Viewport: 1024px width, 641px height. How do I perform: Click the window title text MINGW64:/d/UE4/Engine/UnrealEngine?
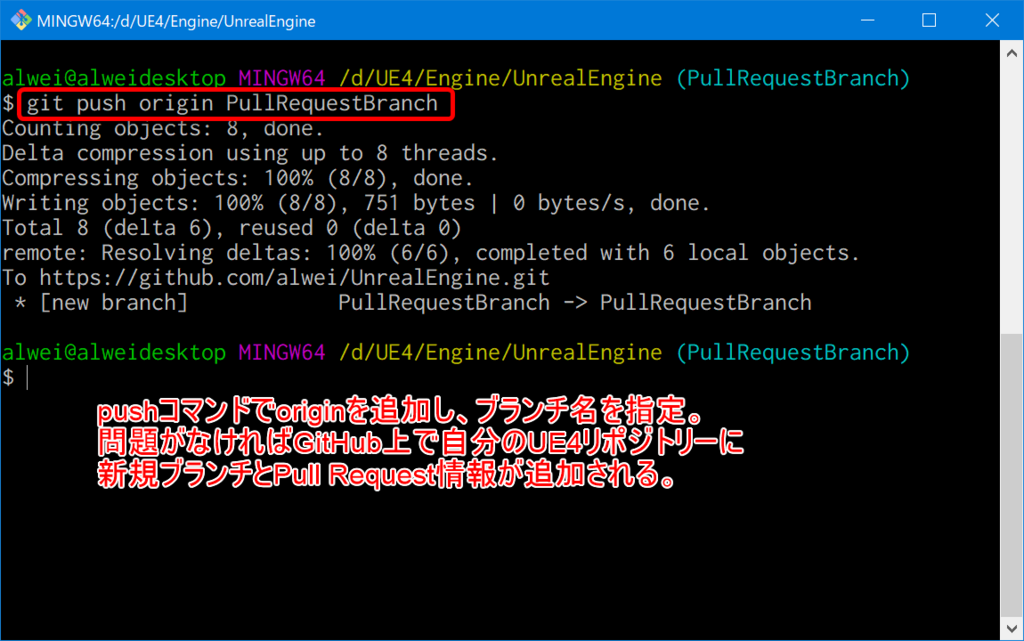(176, 22)
